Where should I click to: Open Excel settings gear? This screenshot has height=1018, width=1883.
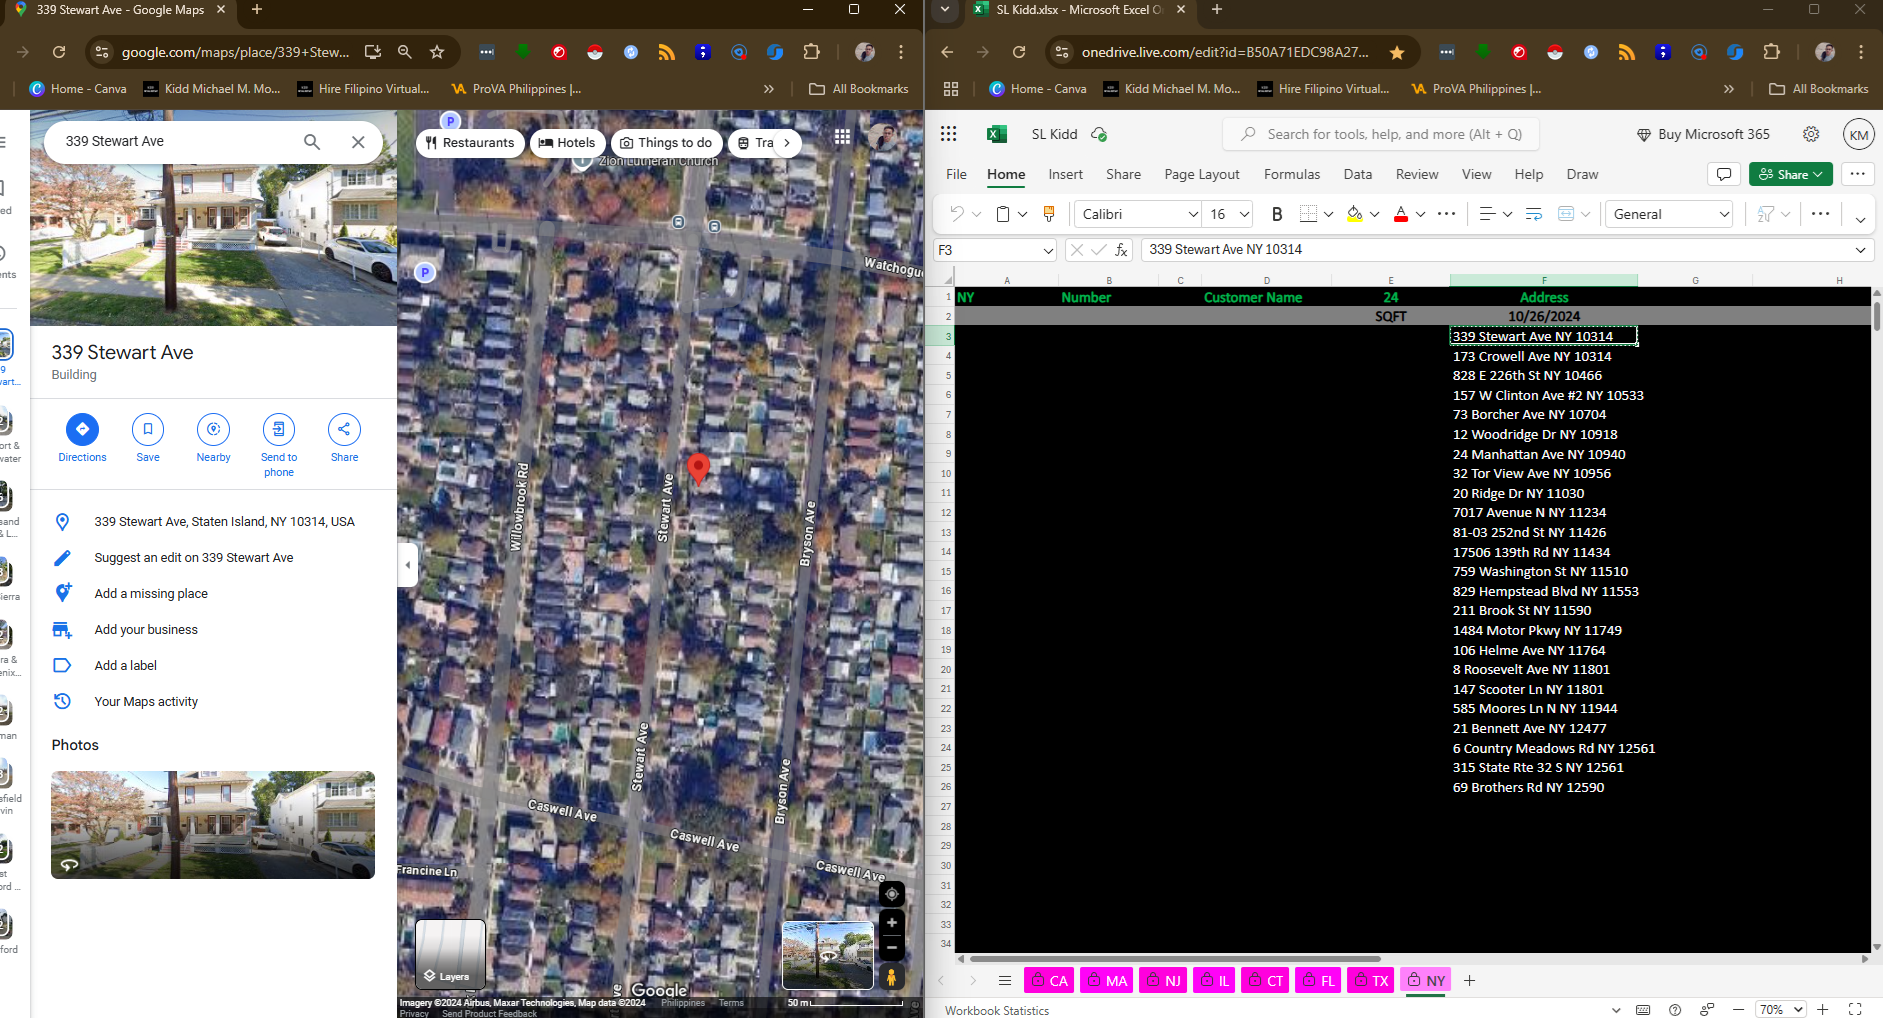(x=1811, y=134)
